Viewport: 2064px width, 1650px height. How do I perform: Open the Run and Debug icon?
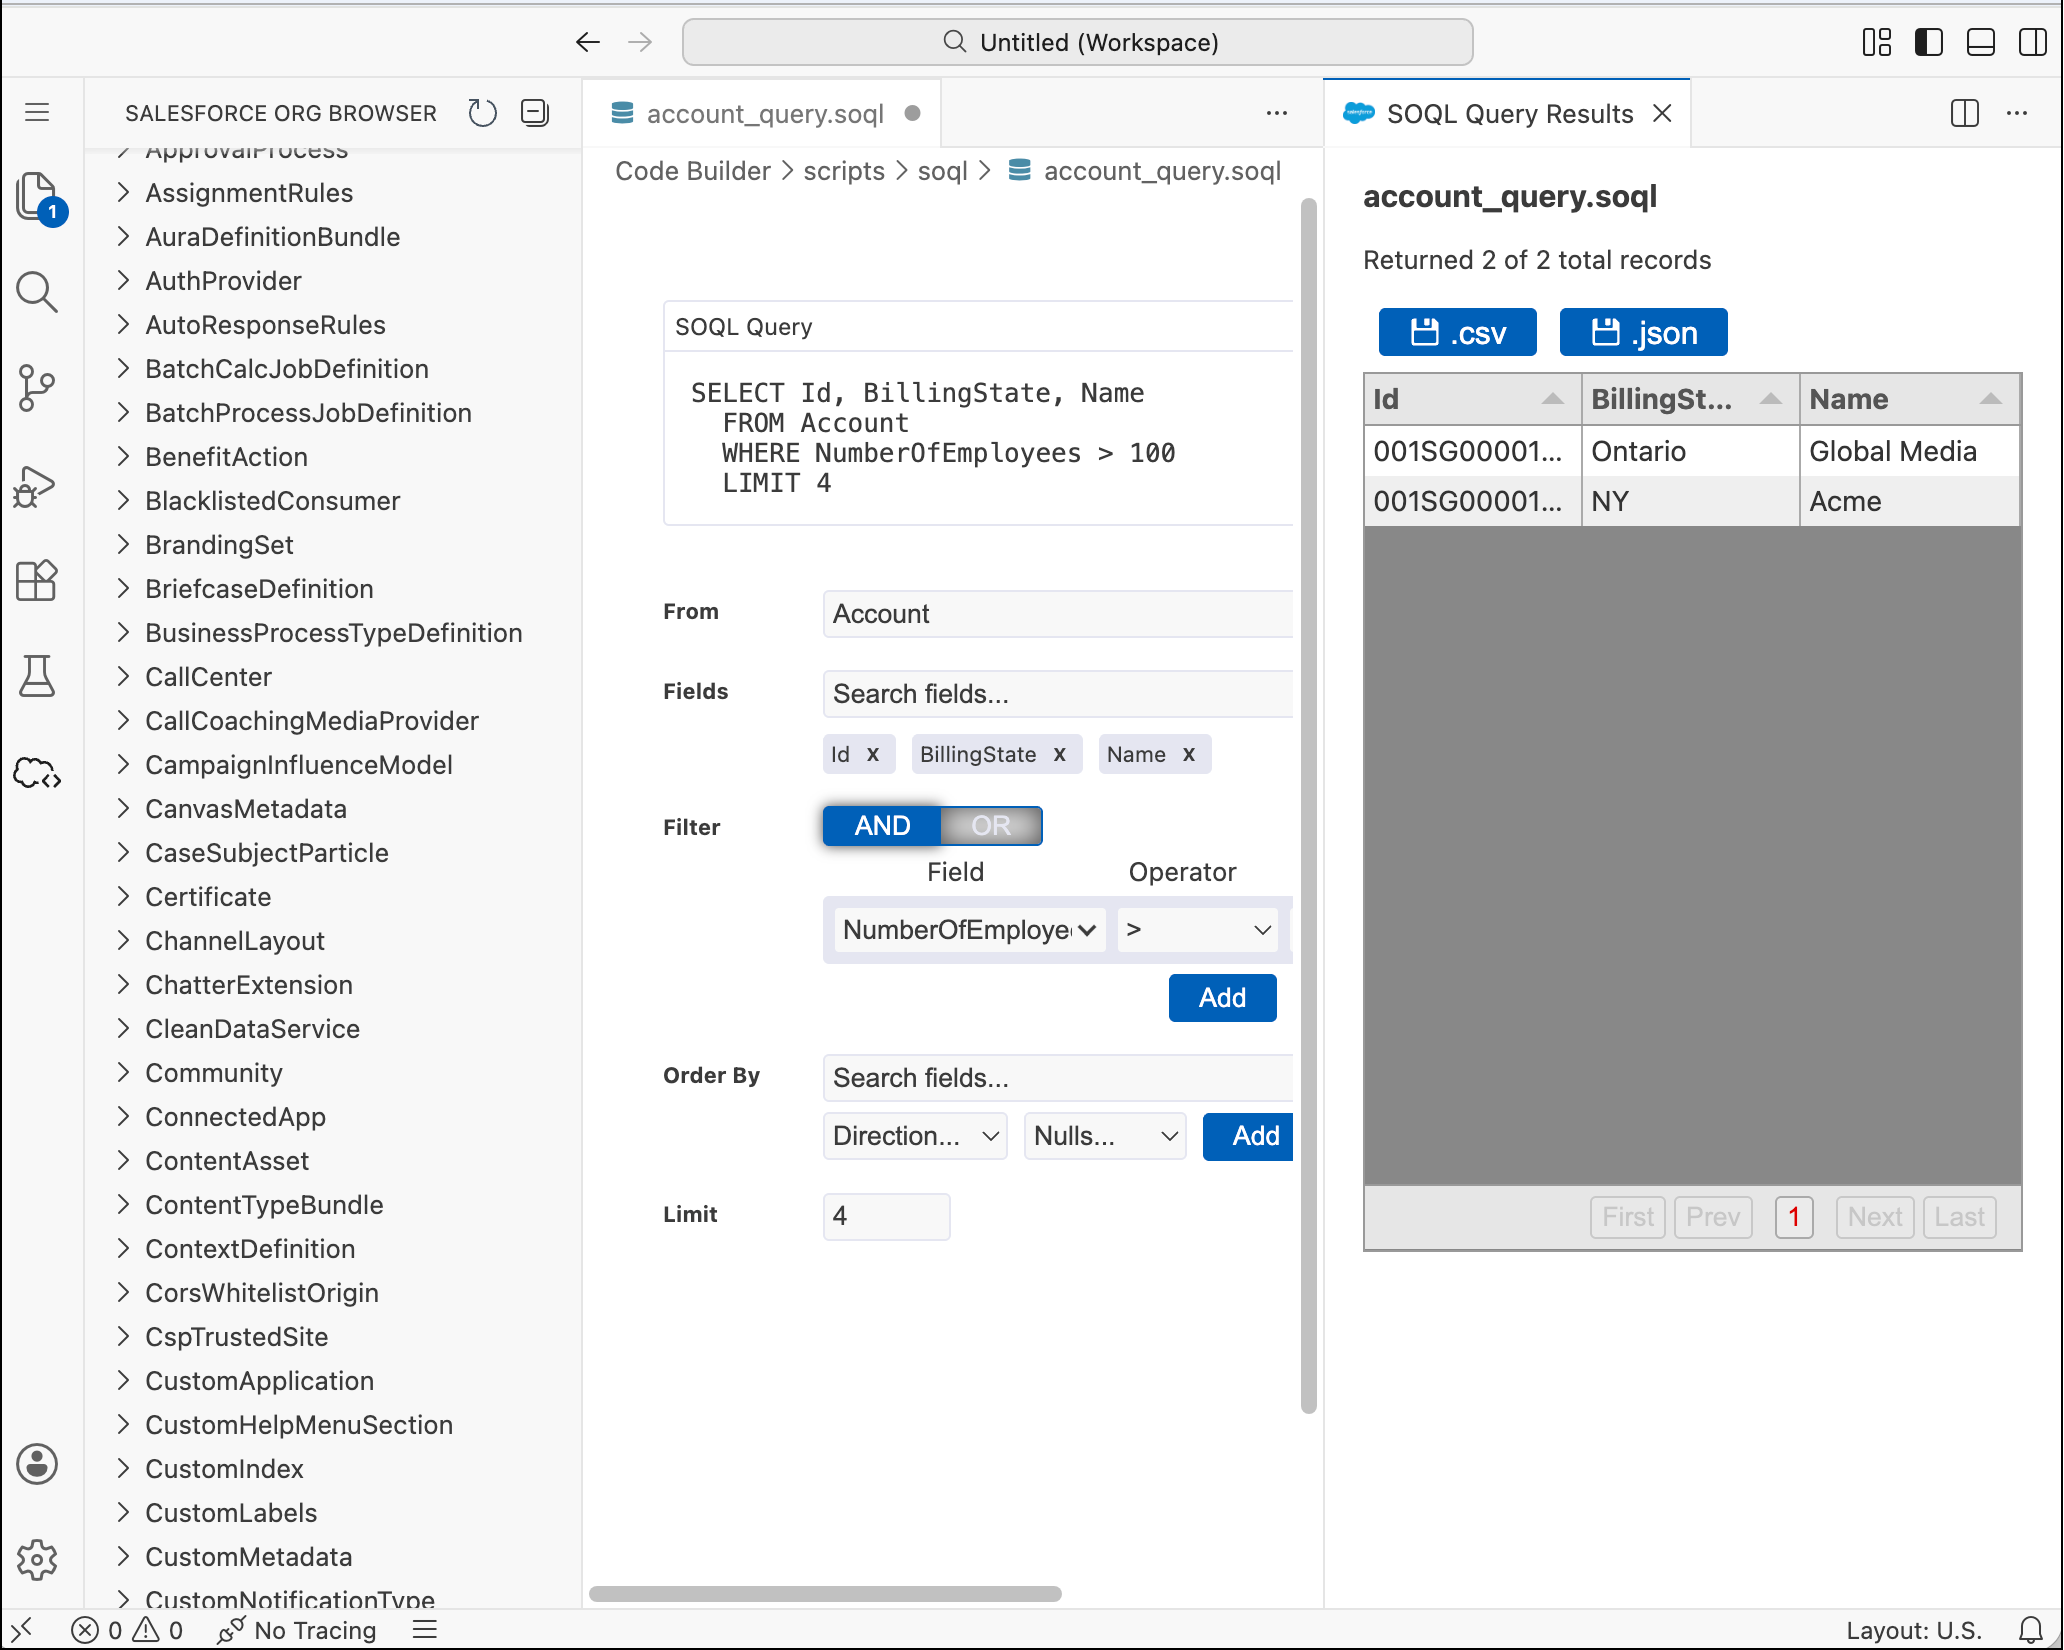point(37,486)
